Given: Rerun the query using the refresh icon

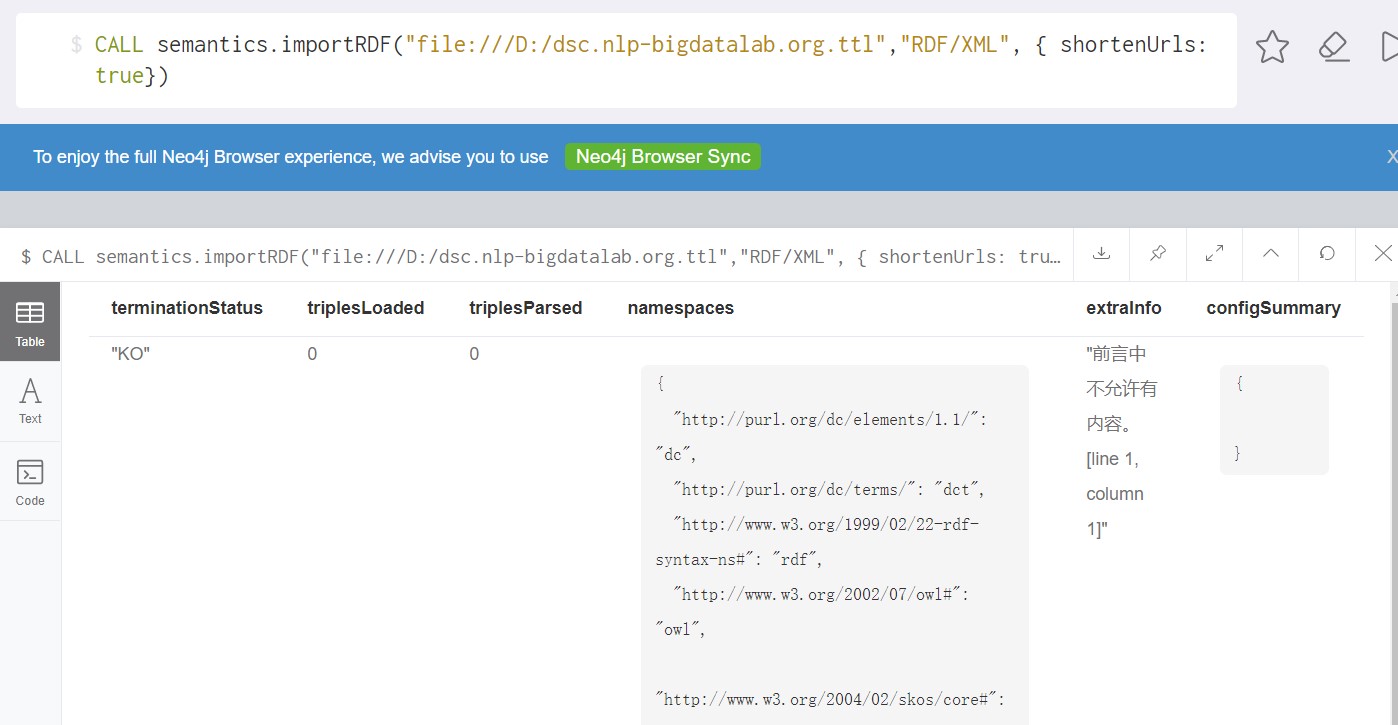Looking at the screenshot, I should click(1327, 254).
